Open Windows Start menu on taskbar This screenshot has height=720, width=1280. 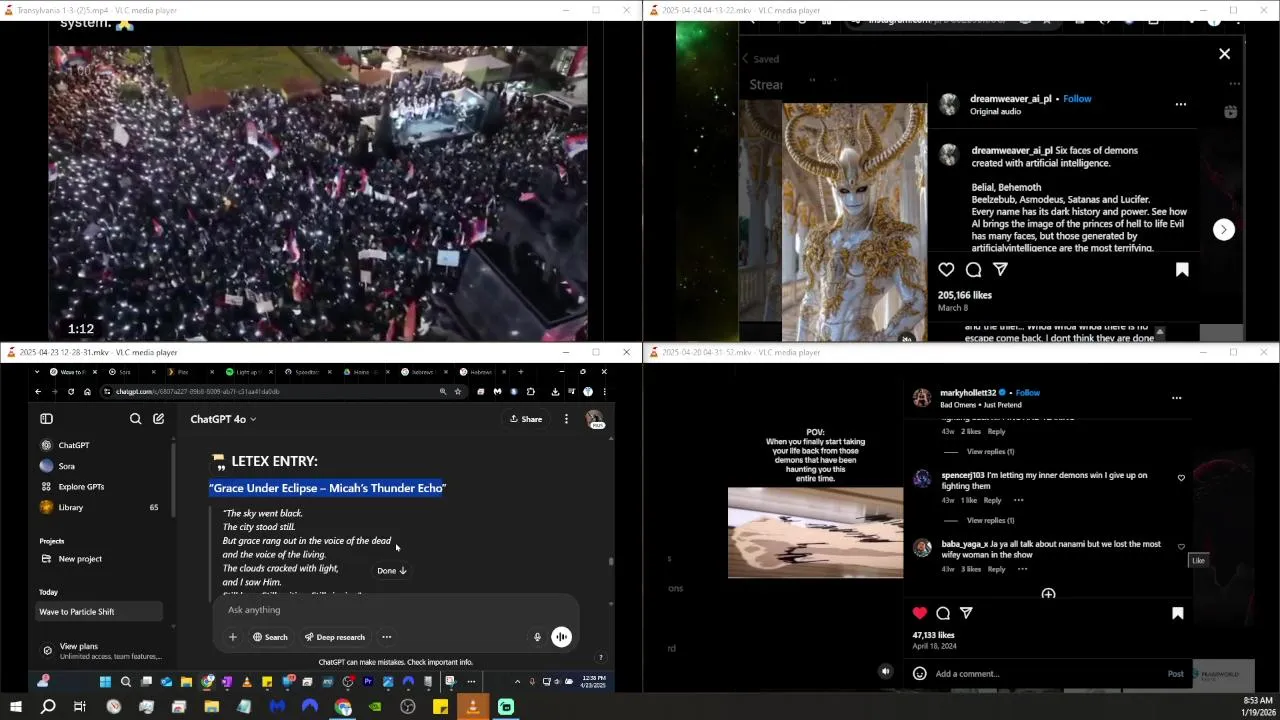coord(16,707)
